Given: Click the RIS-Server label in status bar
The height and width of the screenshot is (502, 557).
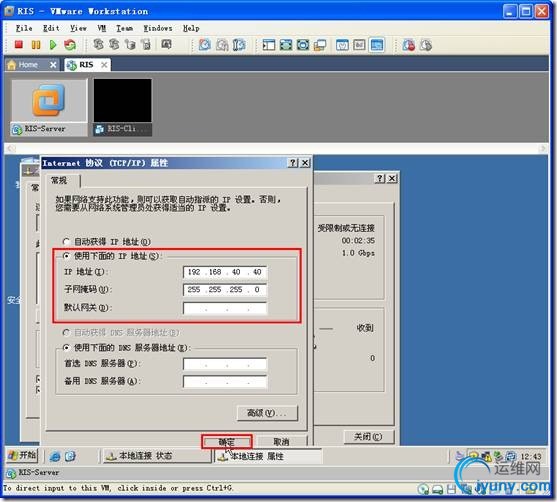Looking at the screenshot, I should 39,473.
